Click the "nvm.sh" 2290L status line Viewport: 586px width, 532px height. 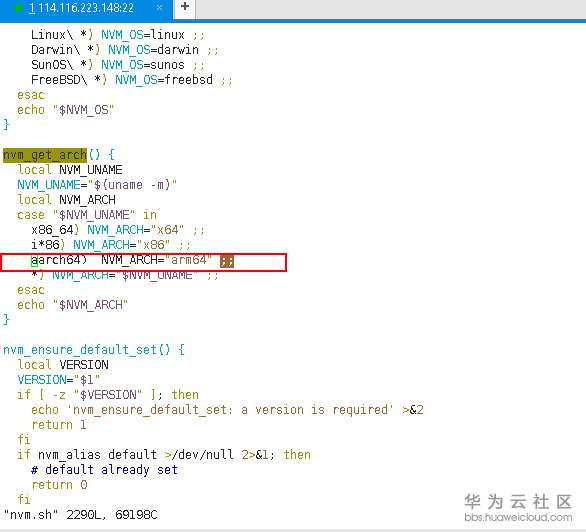point(80,515)
